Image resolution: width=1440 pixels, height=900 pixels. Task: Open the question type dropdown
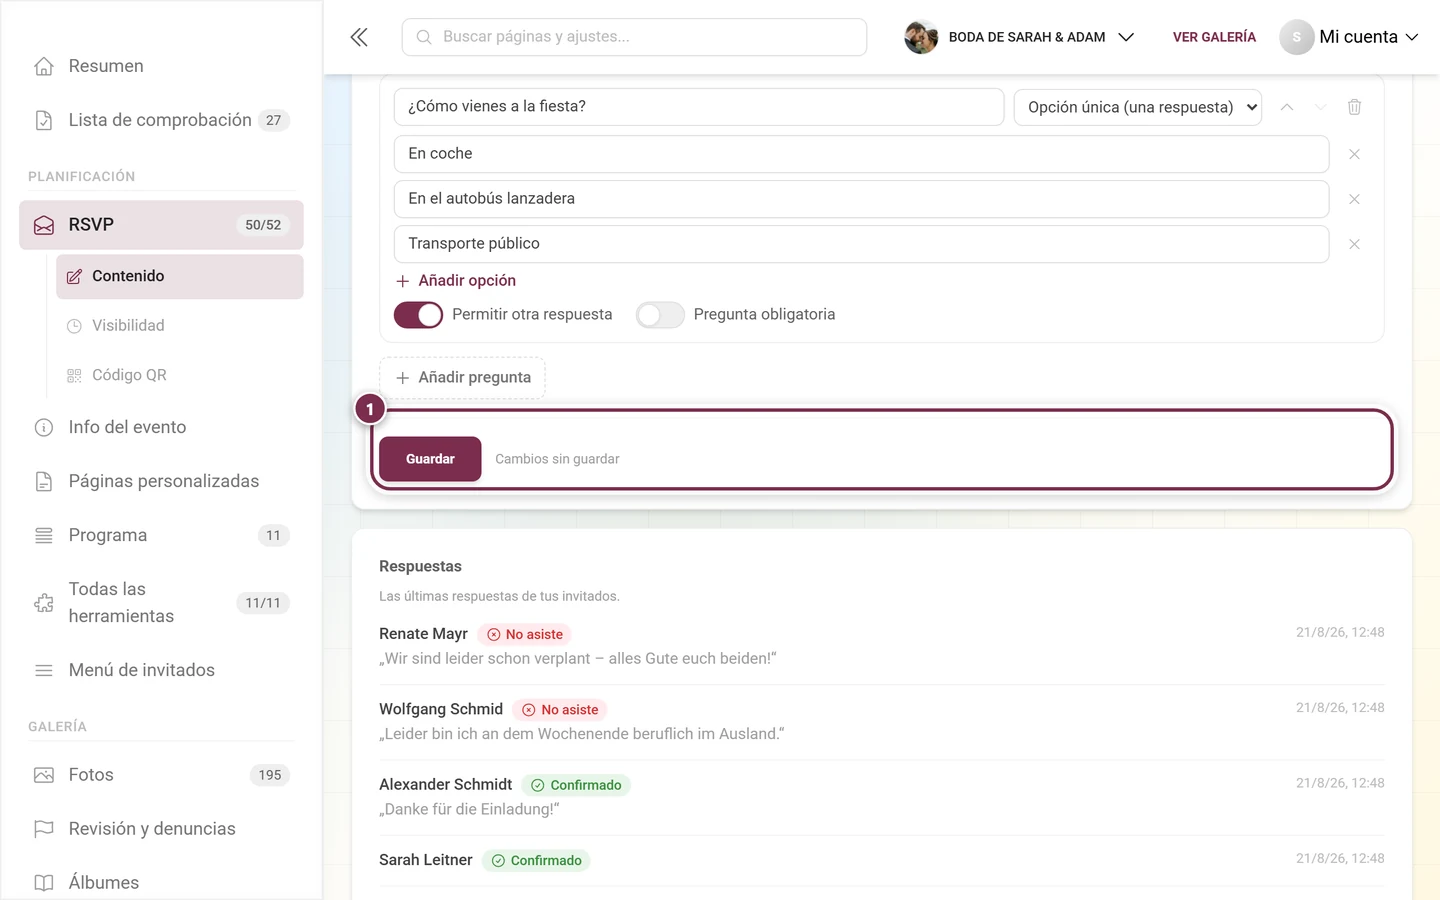(1138, 107)
